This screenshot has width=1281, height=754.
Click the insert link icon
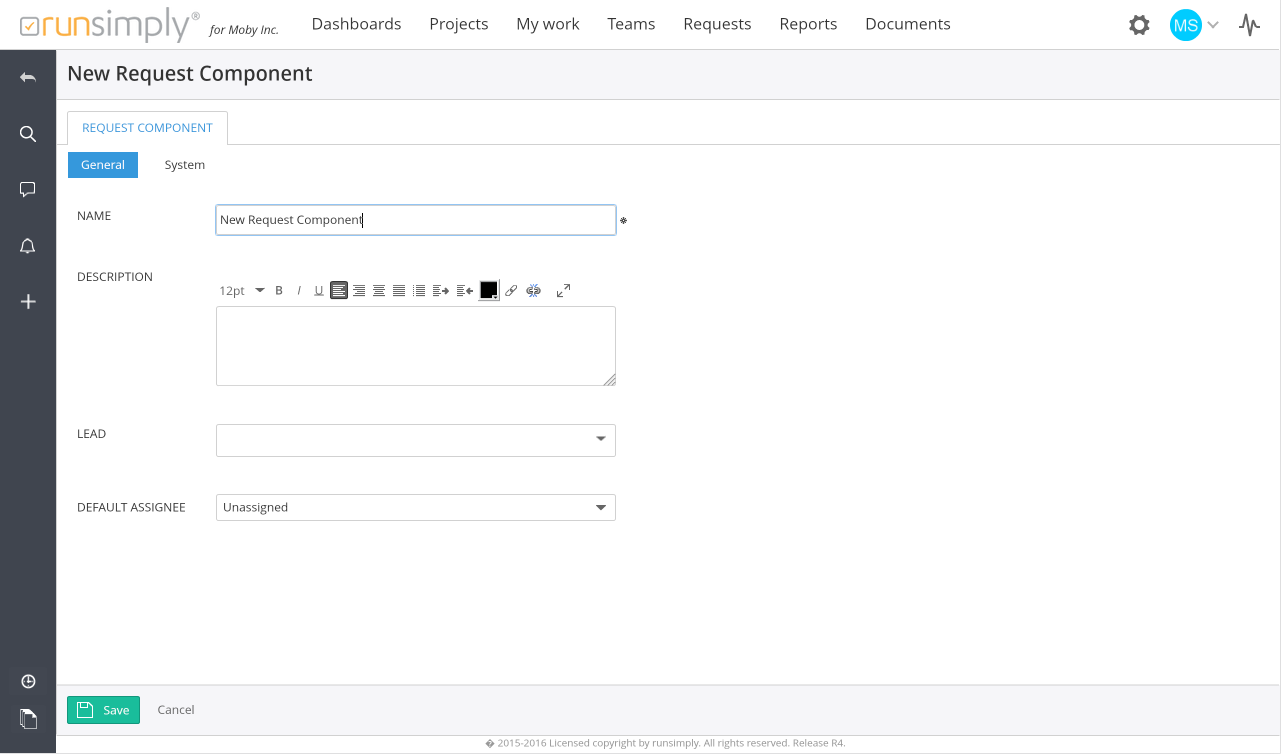tap(511, 291)
